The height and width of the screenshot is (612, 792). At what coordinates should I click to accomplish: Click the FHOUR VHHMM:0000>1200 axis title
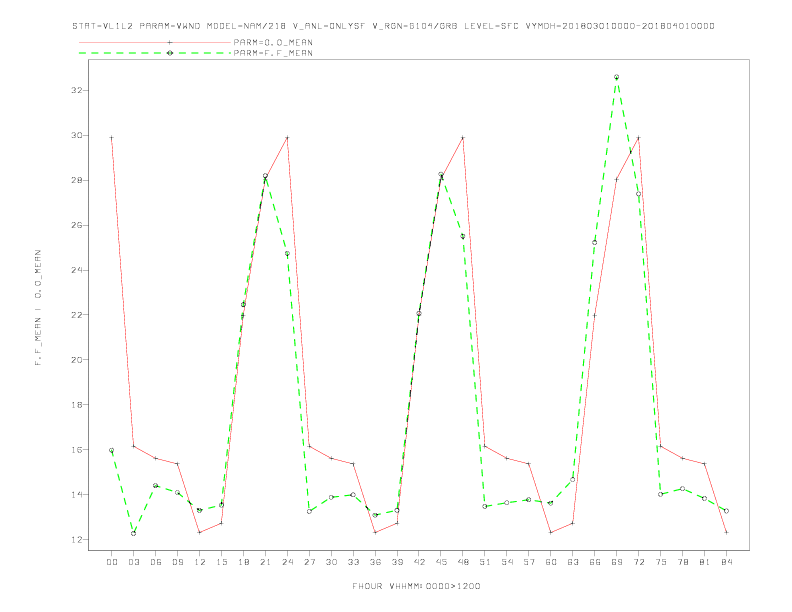[x=416, y=586]
